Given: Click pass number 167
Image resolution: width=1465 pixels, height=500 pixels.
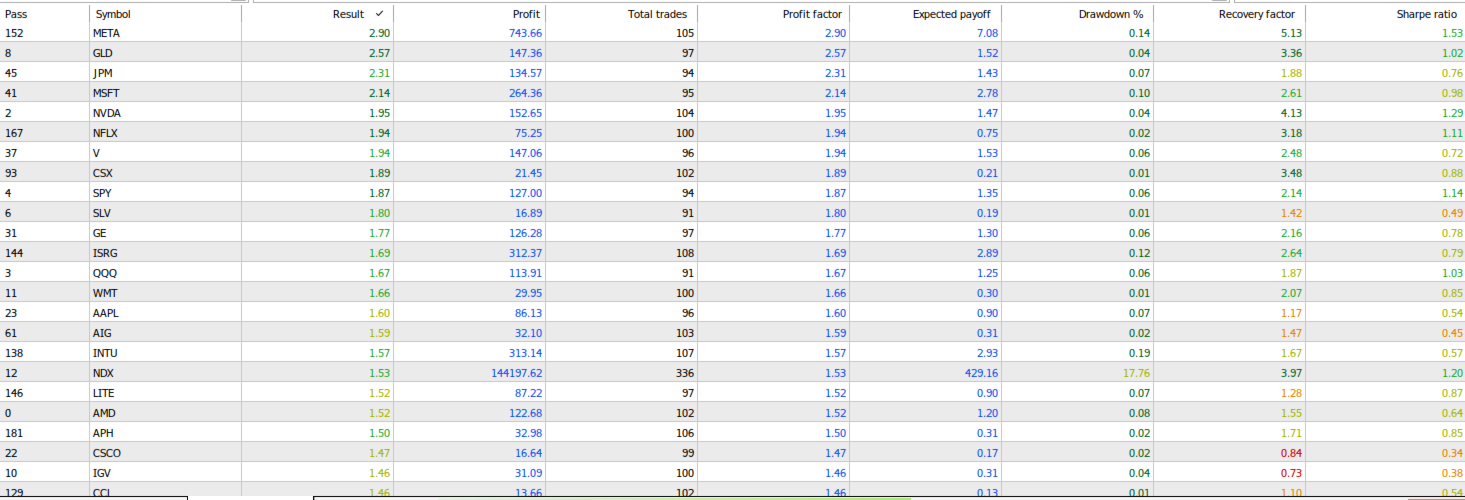Looking at the screenshot, I should click(x=14, y=133).
